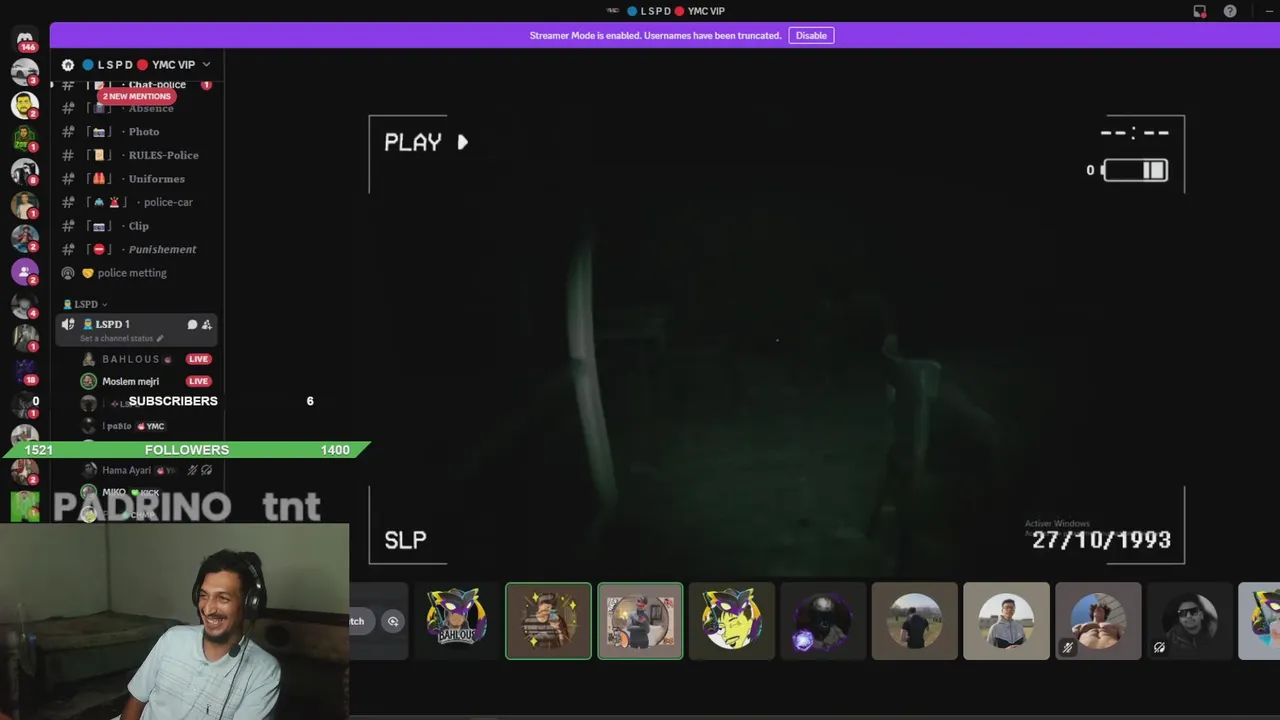This screenshot has width=1280, height=720.
Task: Select the BAHLOUS logo participant tile
Action: coord(457,621)
